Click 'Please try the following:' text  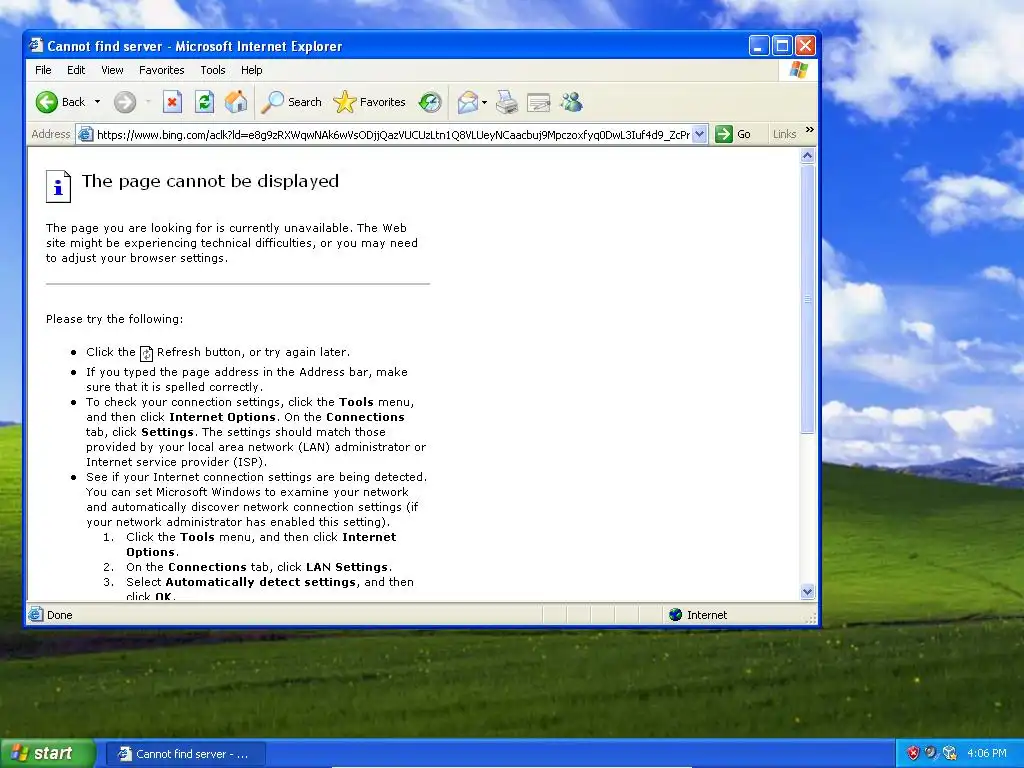click(x=114, y=319)
